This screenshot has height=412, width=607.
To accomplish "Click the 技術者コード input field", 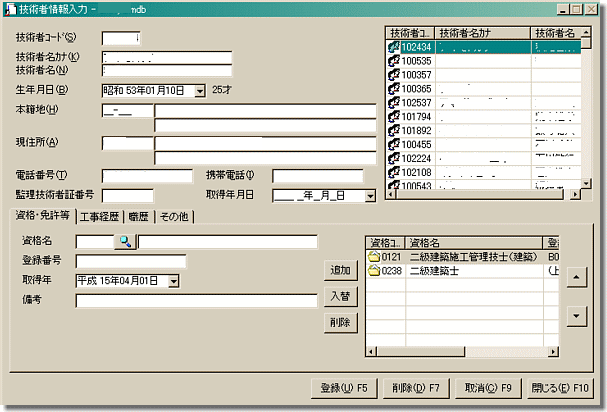I will (121, 38).
